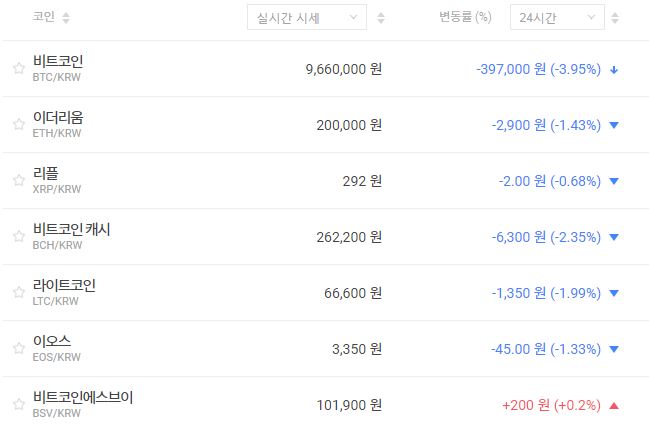Click the star icon beside BSV/KRW
The image size is (649, 432).
click(18, 405)
